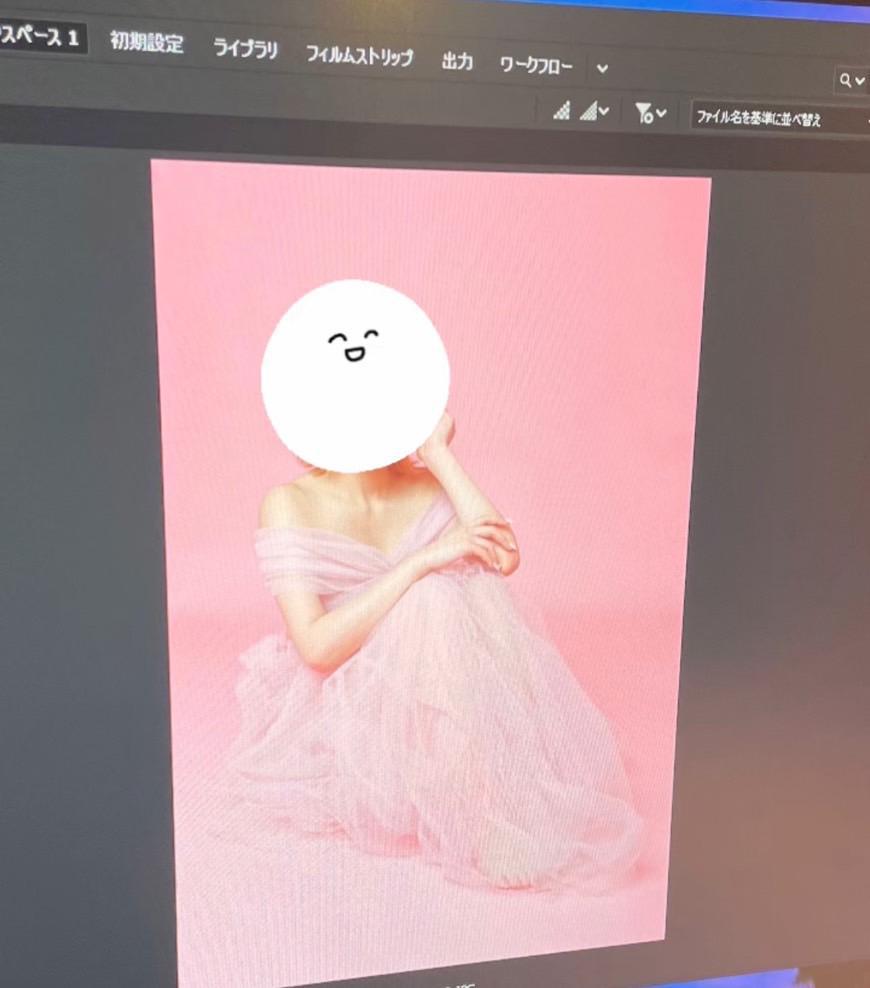Image resolution: width=870 pixels, height=988 pixels.
Task: Switch to フィルムストリップ workspace
Action: [358, 56]
